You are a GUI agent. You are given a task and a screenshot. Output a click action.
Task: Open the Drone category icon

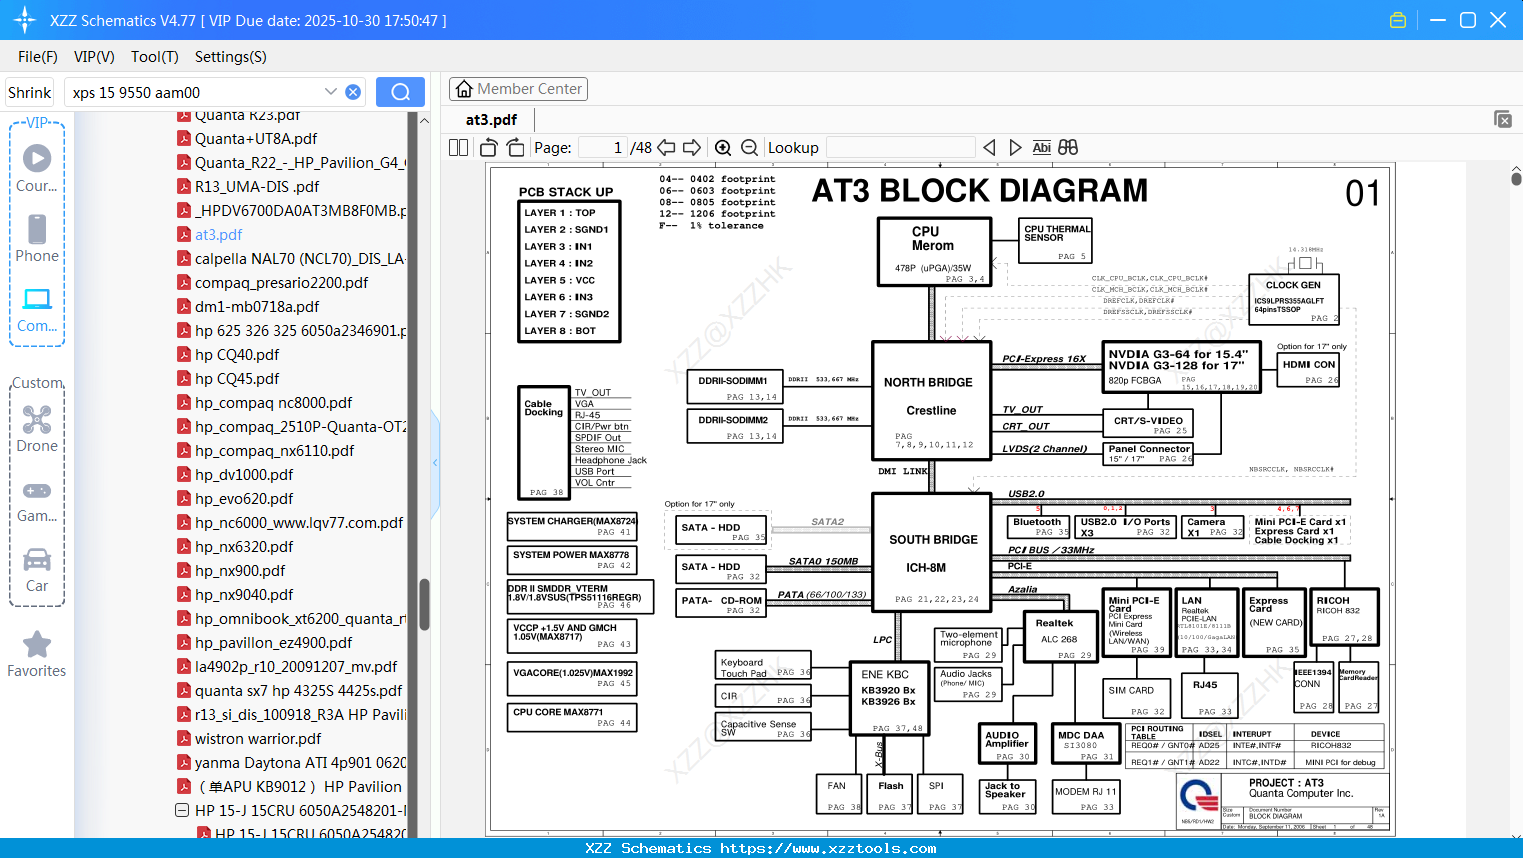click(37, 429)
